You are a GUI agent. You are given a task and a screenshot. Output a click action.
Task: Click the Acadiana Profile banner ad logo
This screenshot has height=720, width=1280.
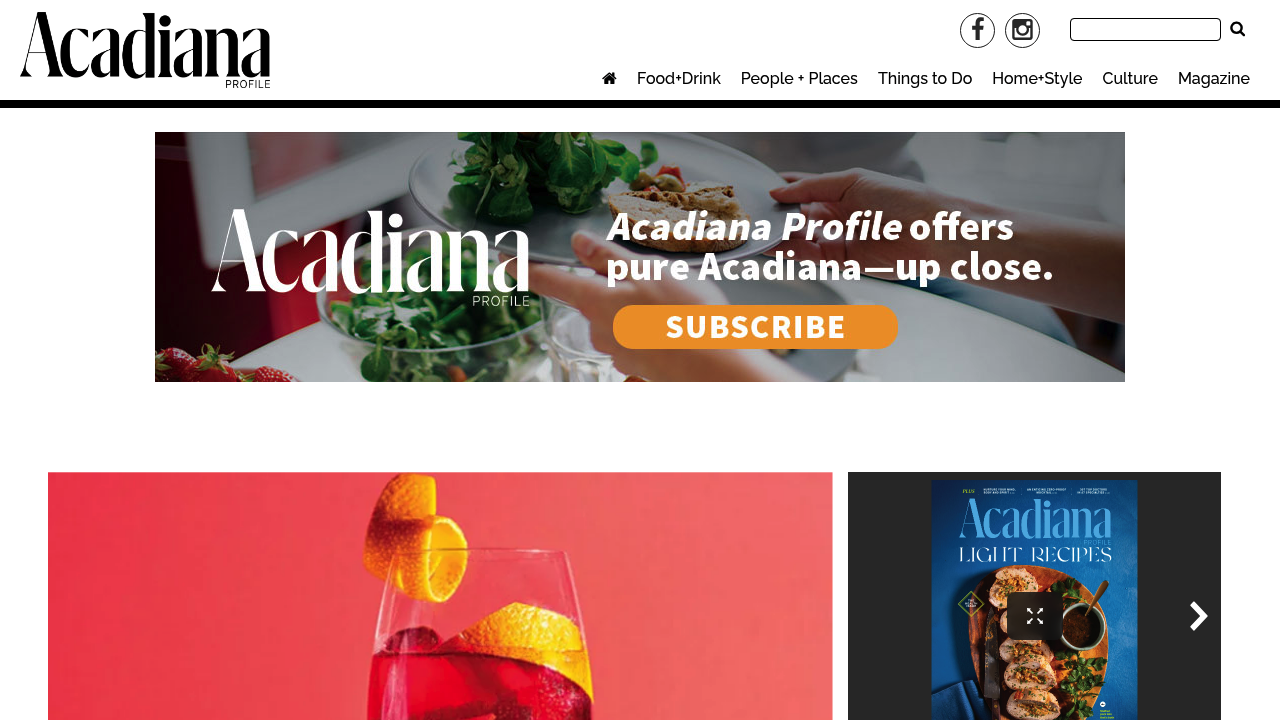tap(370, 257)
